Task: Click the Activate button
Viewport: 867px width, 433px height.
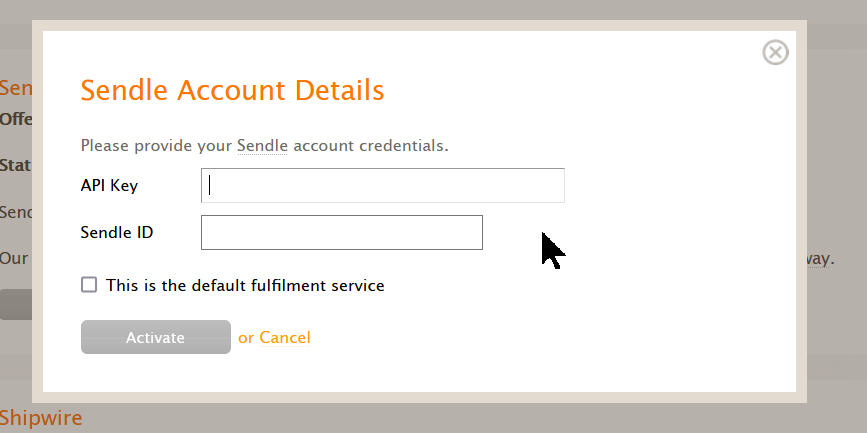Action: click(156, 337)
